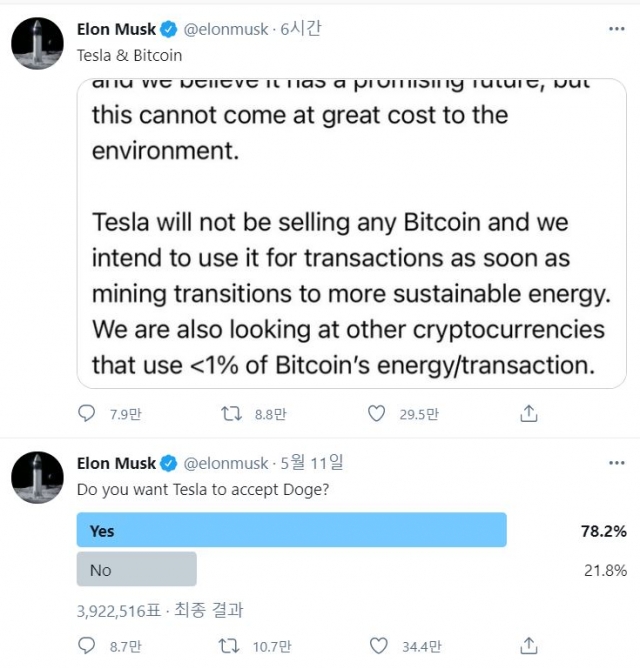
Task: Open replies on the Tesla & Bitcoin tweet
Action: click(x=87, y=413)
